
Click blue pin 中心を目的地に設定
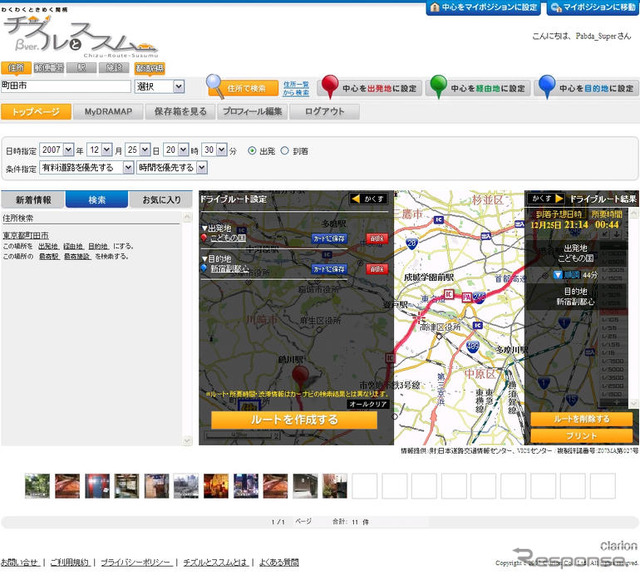coord(587,87)
